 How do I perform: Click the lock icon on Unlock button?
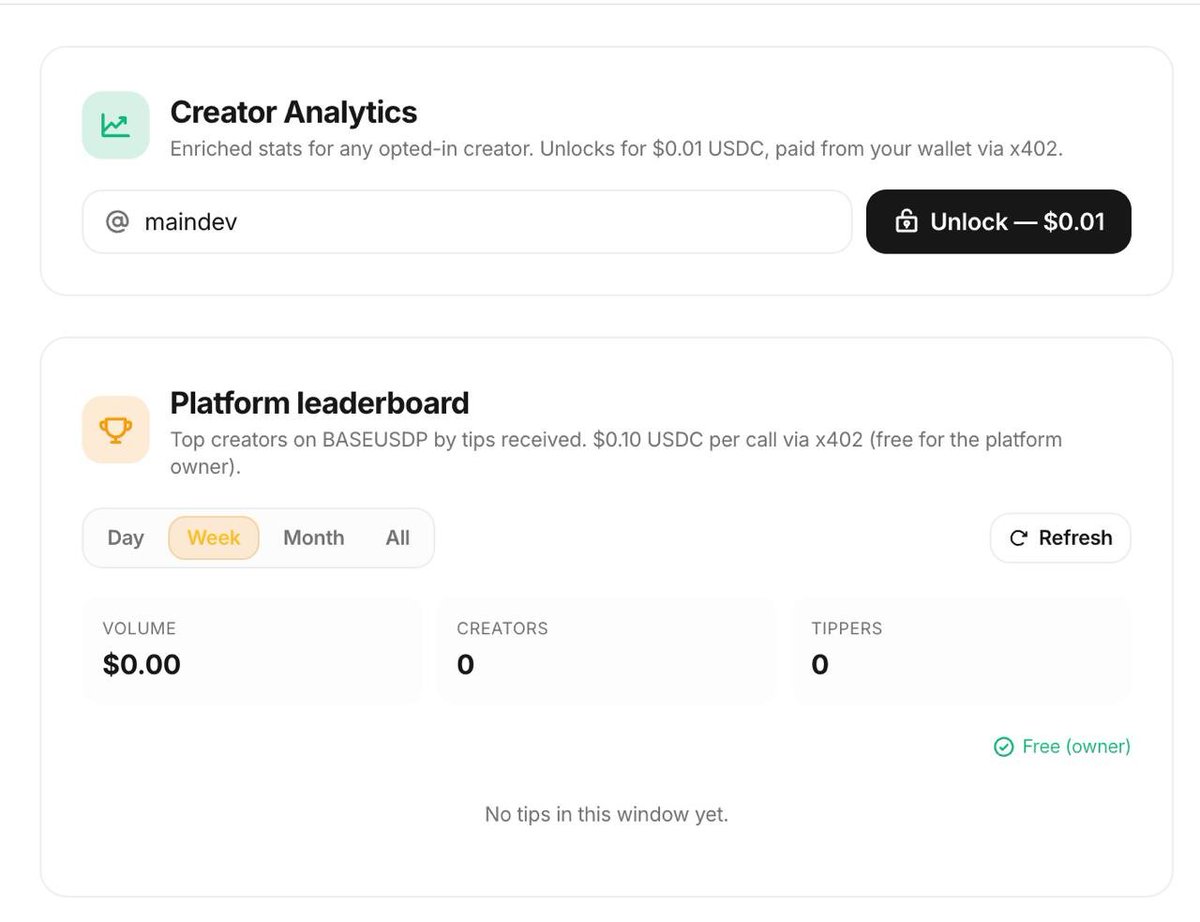point(906,222)
